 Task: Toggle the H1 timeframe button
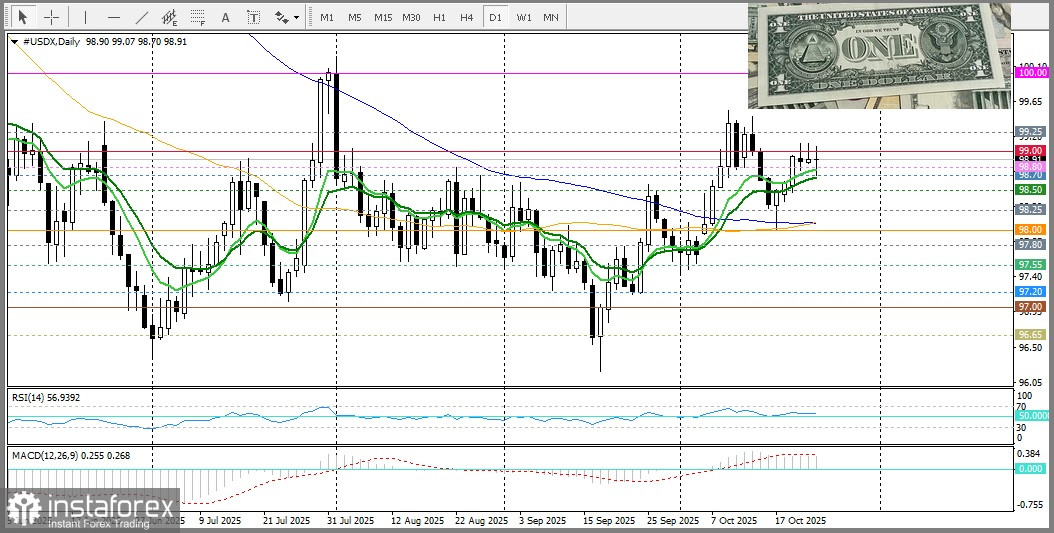pyautogui.click(x=439, y=17)
